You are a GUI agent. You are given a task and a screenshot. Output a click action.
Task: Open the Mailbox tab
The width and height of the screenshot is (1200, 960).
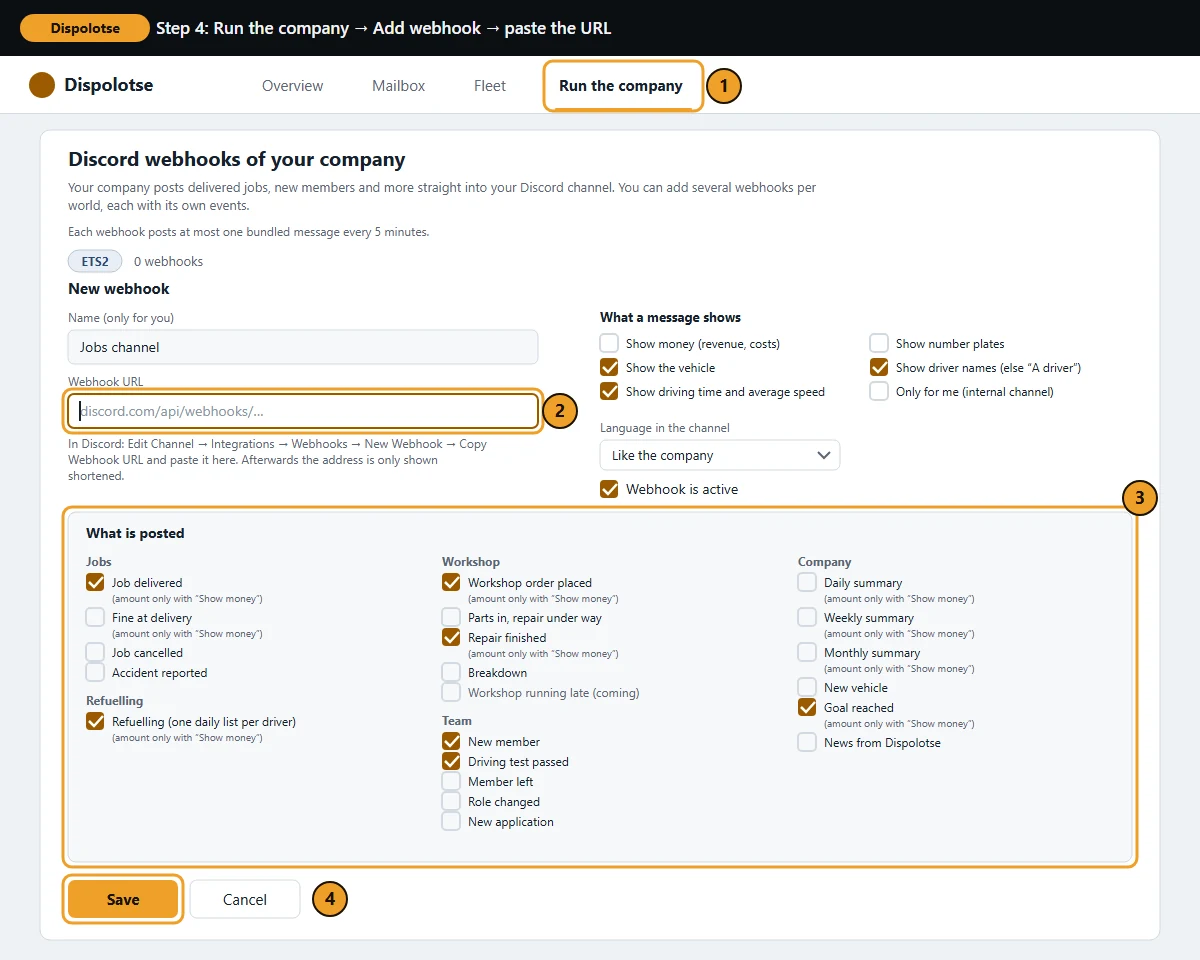398,86
